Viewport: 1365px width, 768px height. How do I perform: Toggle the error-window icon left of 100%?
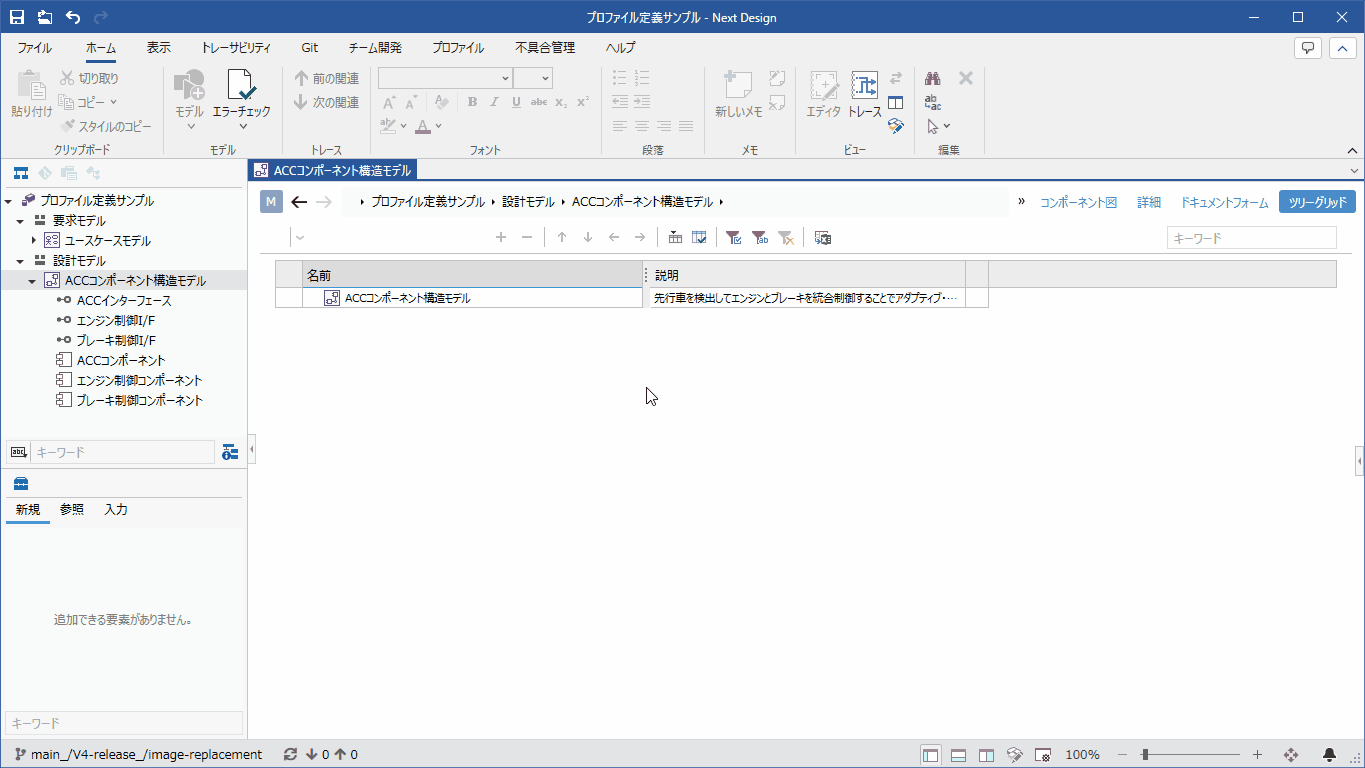coord(1042,755)
